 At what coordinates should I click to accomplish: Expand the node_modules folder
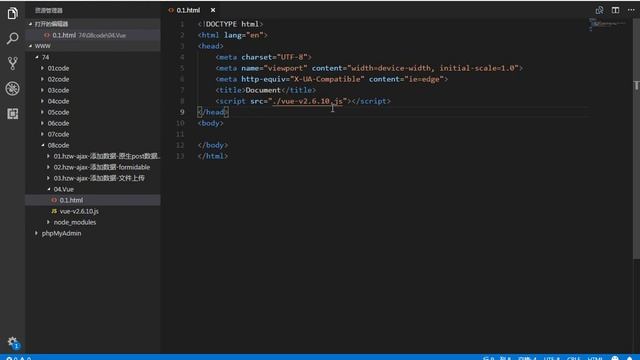49,222
